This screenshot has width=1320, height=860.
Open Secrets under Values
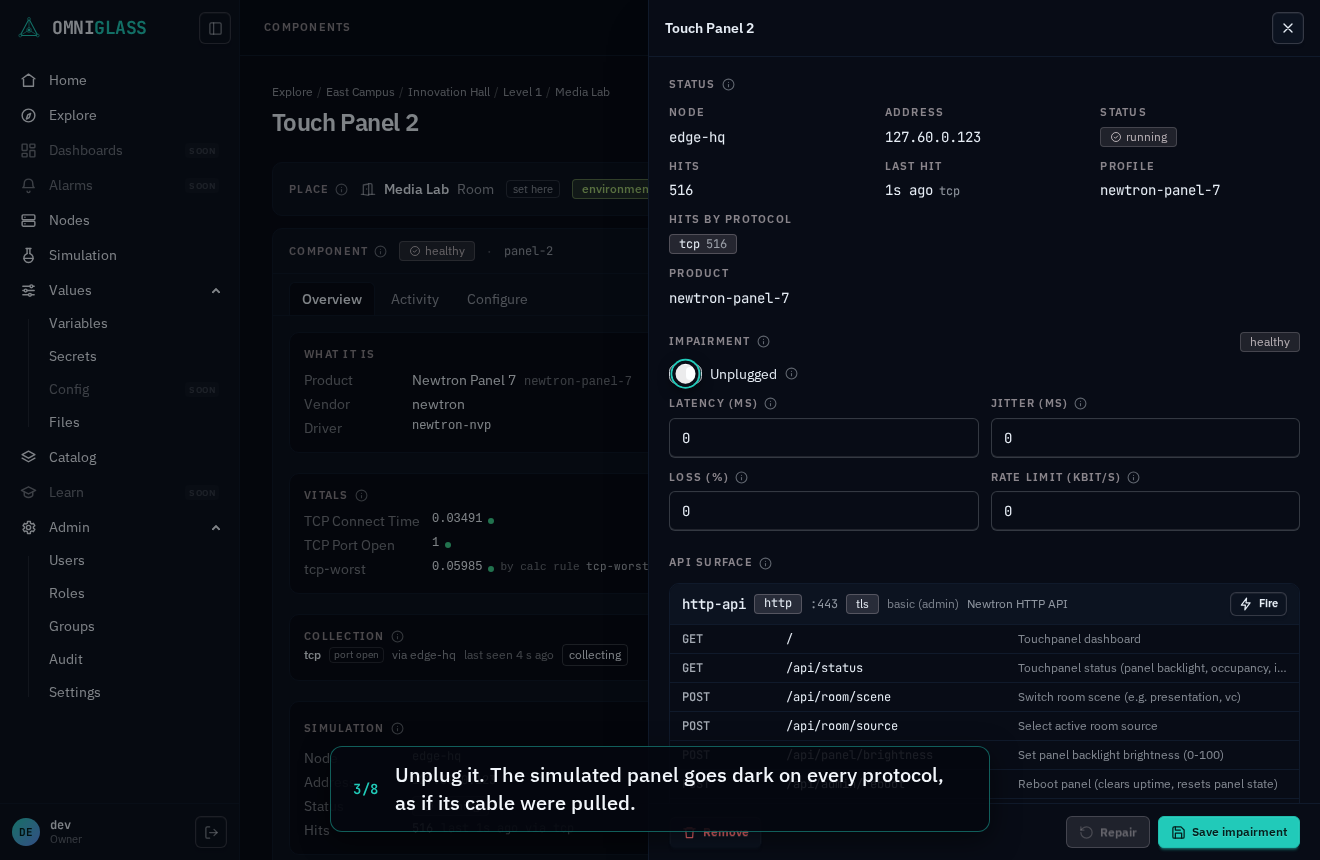[73, 356]
